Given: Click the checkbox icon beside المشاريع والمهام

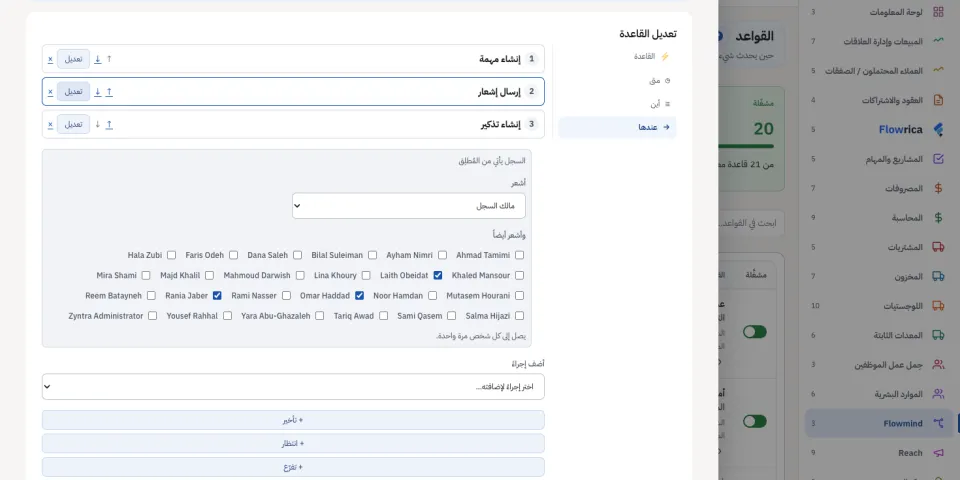Looking at the screenshot, I should (x=938, y=159).
